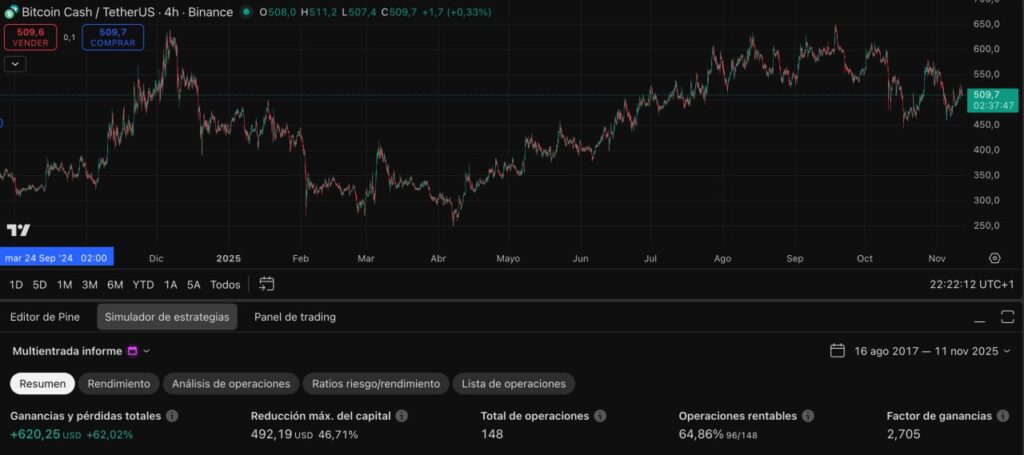The width and height of the screenshot is (1024, 455).
Task: Expand the date range 16 ago 2017 selector
Action: (x=920, y=351)
